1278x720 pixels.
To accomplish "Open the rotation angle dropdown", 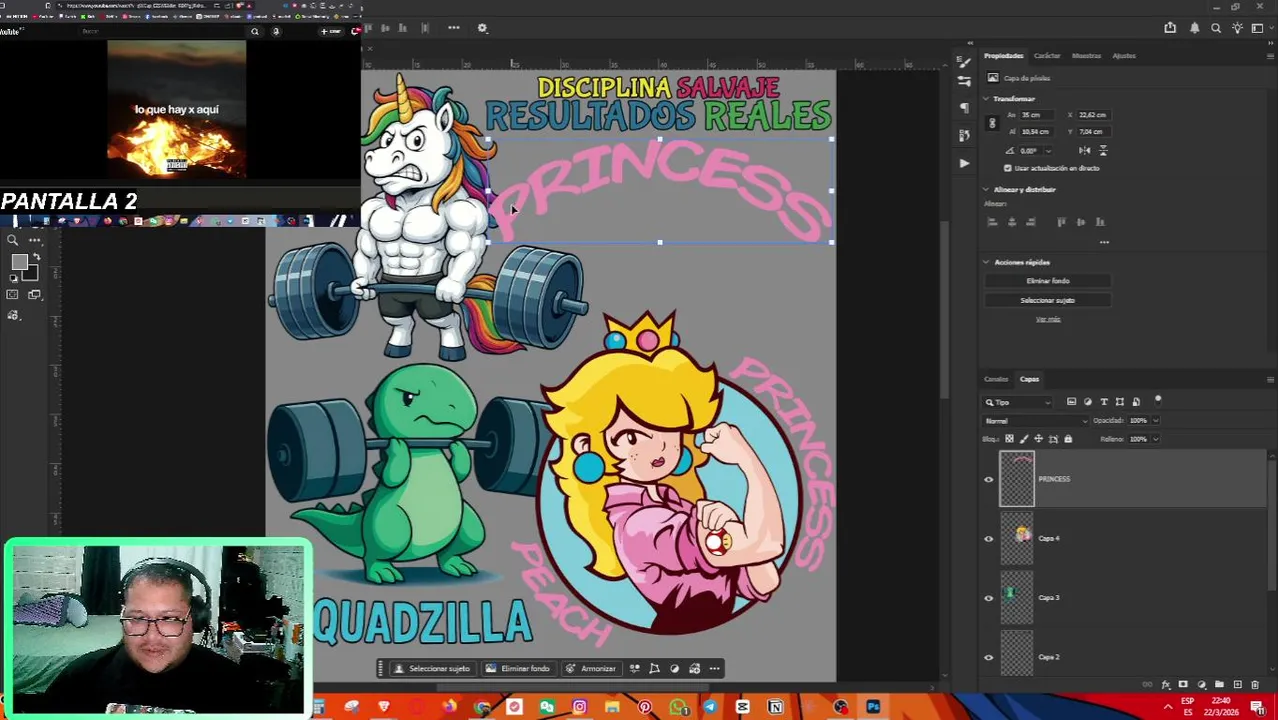I will click(x=1048, y=151).
